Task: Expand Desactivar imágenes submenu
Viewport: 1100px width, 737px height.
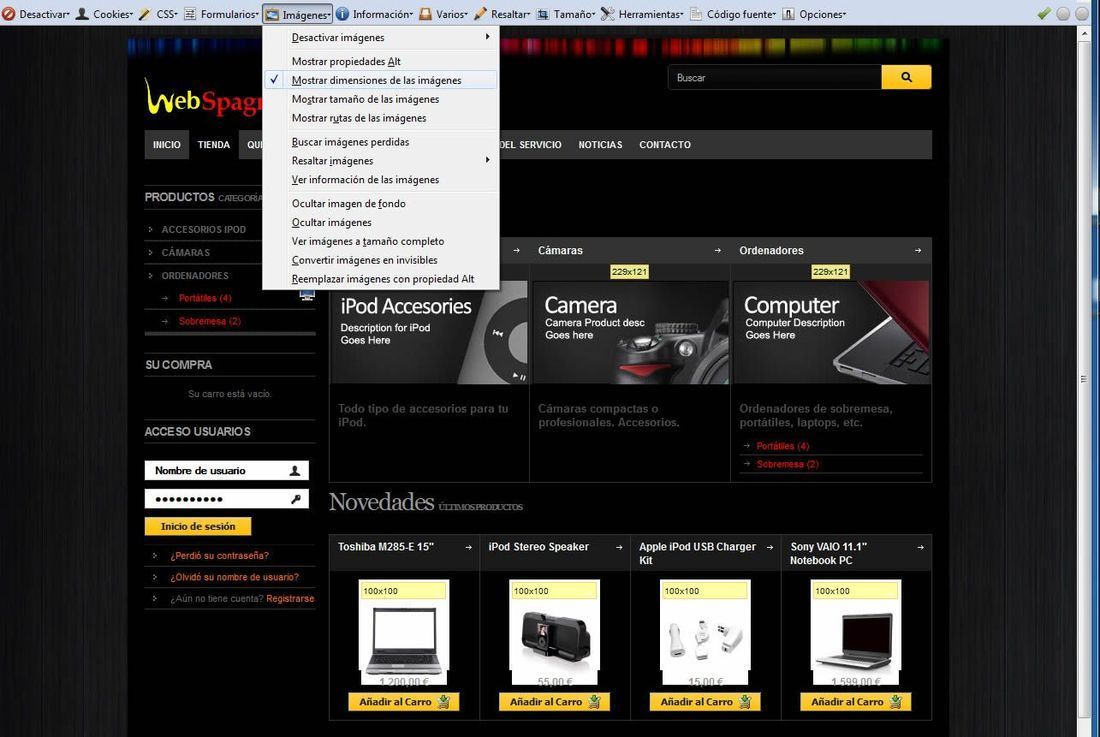Action: [x=381, y=37]
